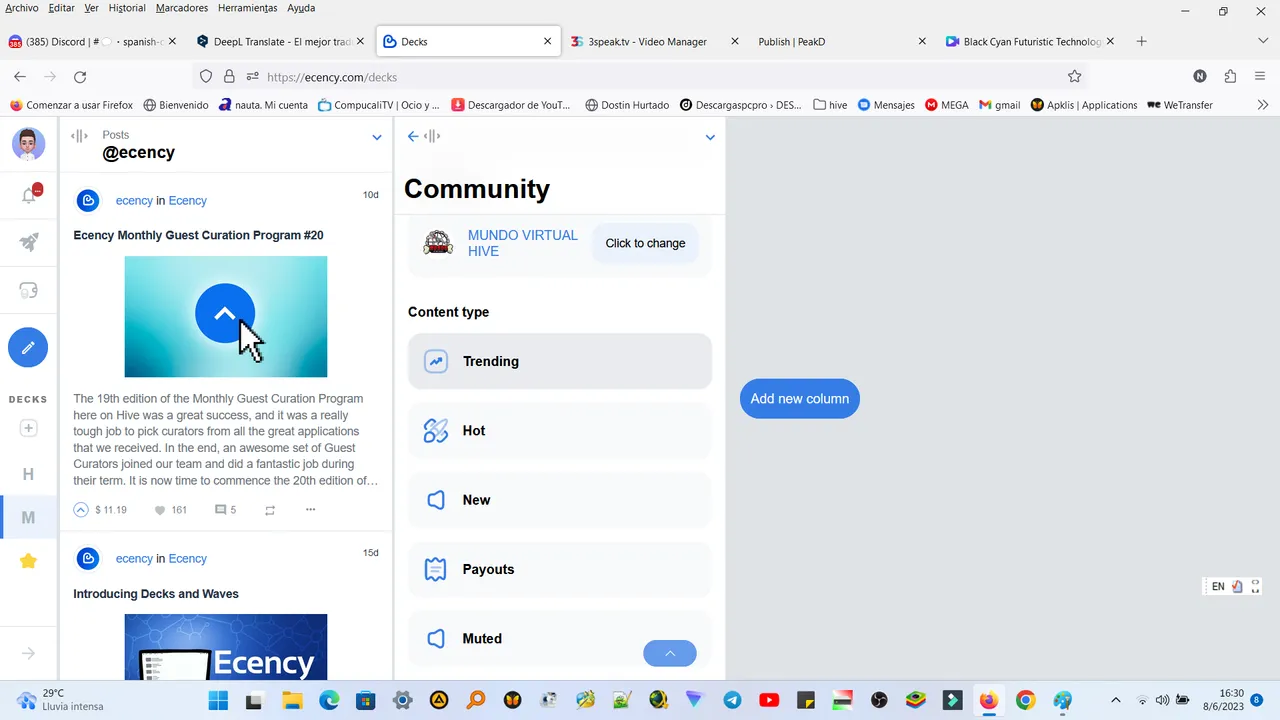This screenshot has width=1280, height=720.
Task: Click the Click to change button
Action: coord(645,243)
